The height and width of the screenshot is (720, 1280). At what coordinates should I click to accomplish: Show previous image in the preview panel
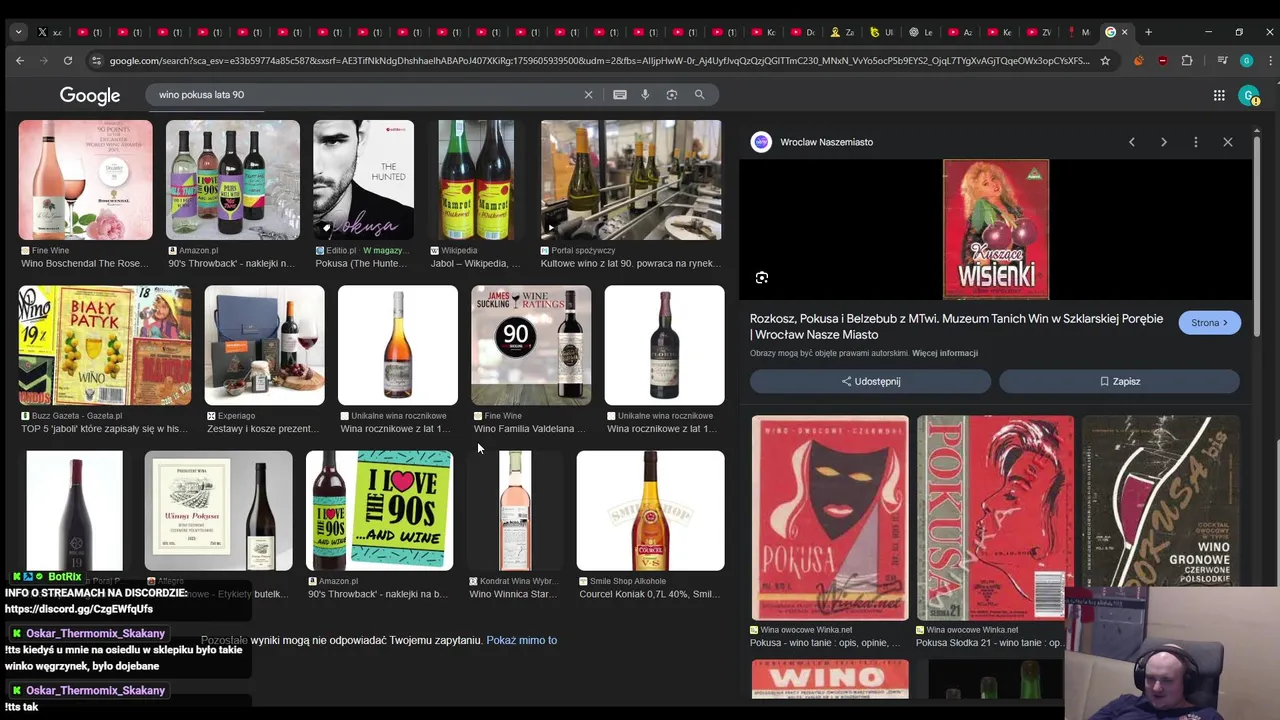pyautogui.click(x=1132, y=142)
